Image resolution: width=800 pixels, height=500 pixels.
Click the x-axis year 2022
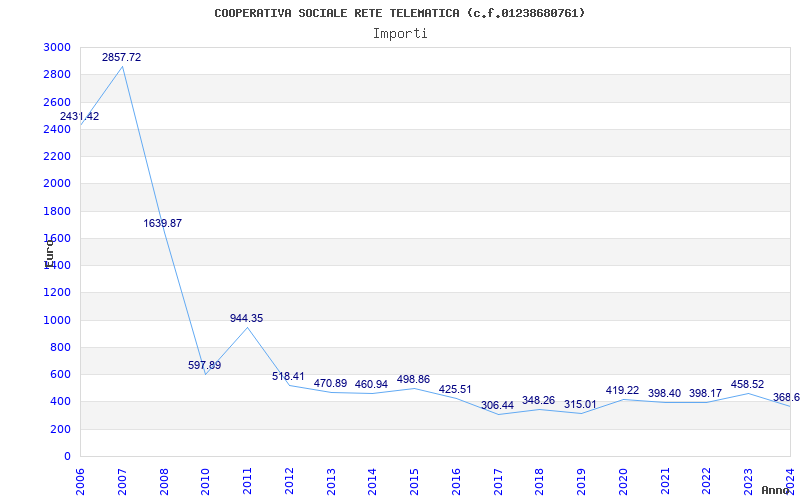707,482
